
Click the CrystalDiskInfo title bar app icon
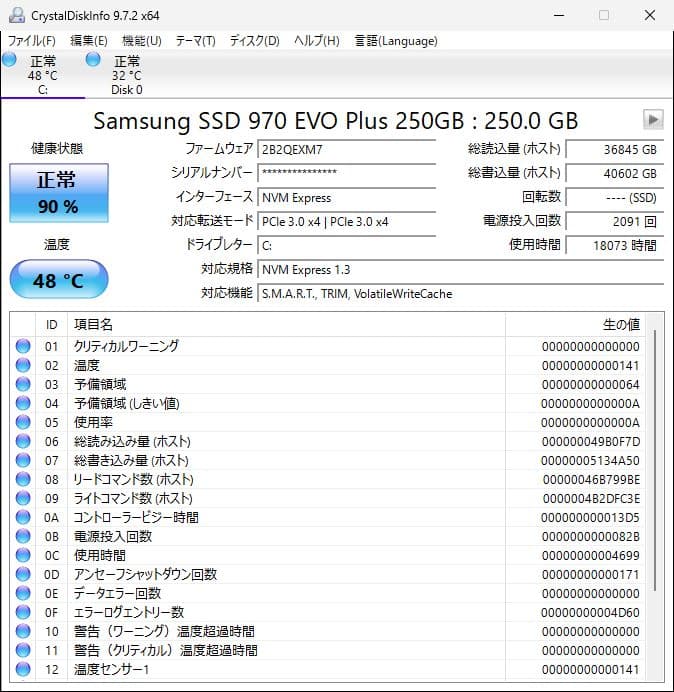click(x=17, y=15)
